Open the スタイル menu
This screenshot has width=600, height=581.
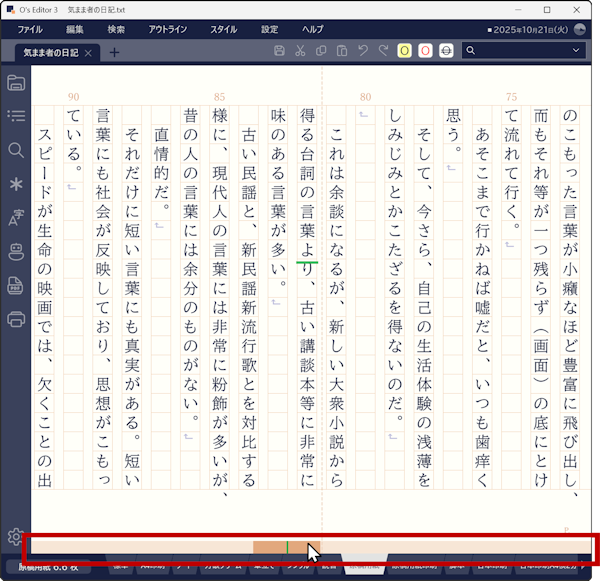[x=223, y=30]
